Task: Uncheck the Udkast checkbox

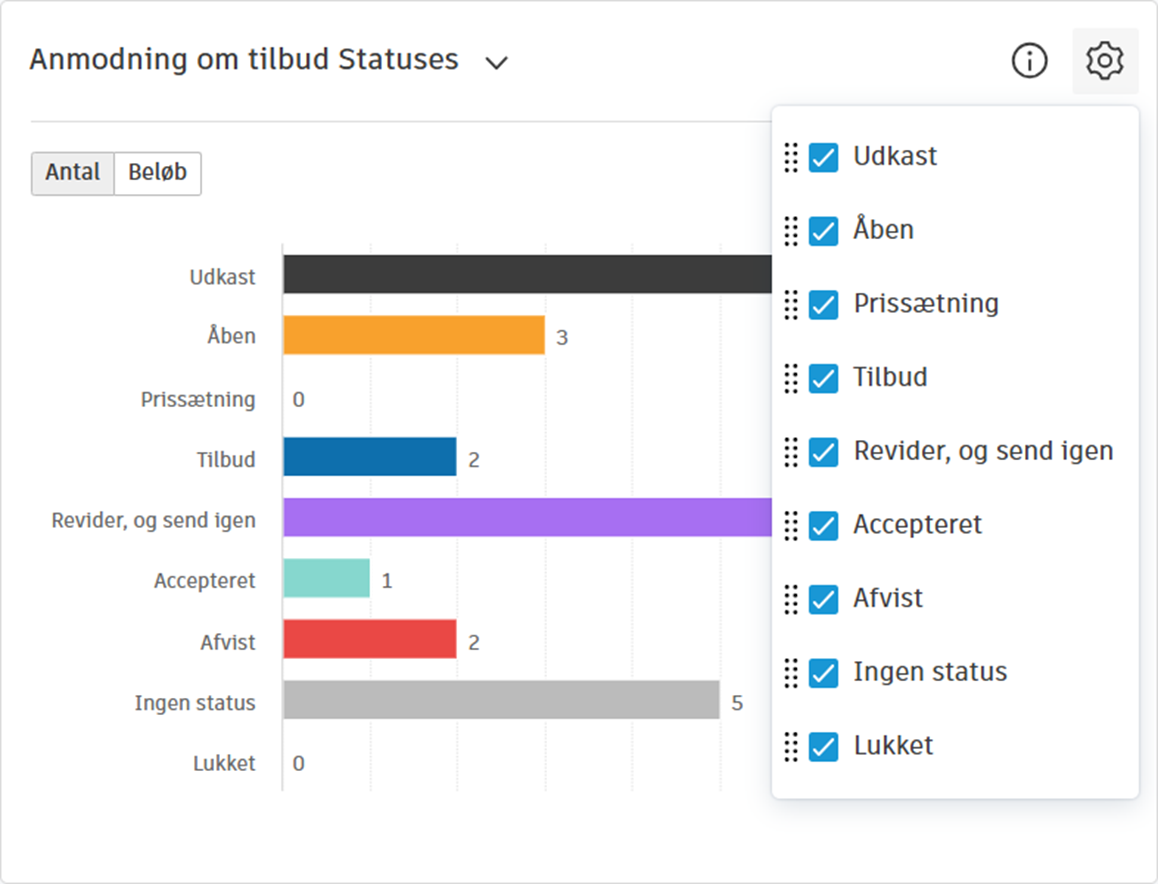Action: (x=823, y=157)
